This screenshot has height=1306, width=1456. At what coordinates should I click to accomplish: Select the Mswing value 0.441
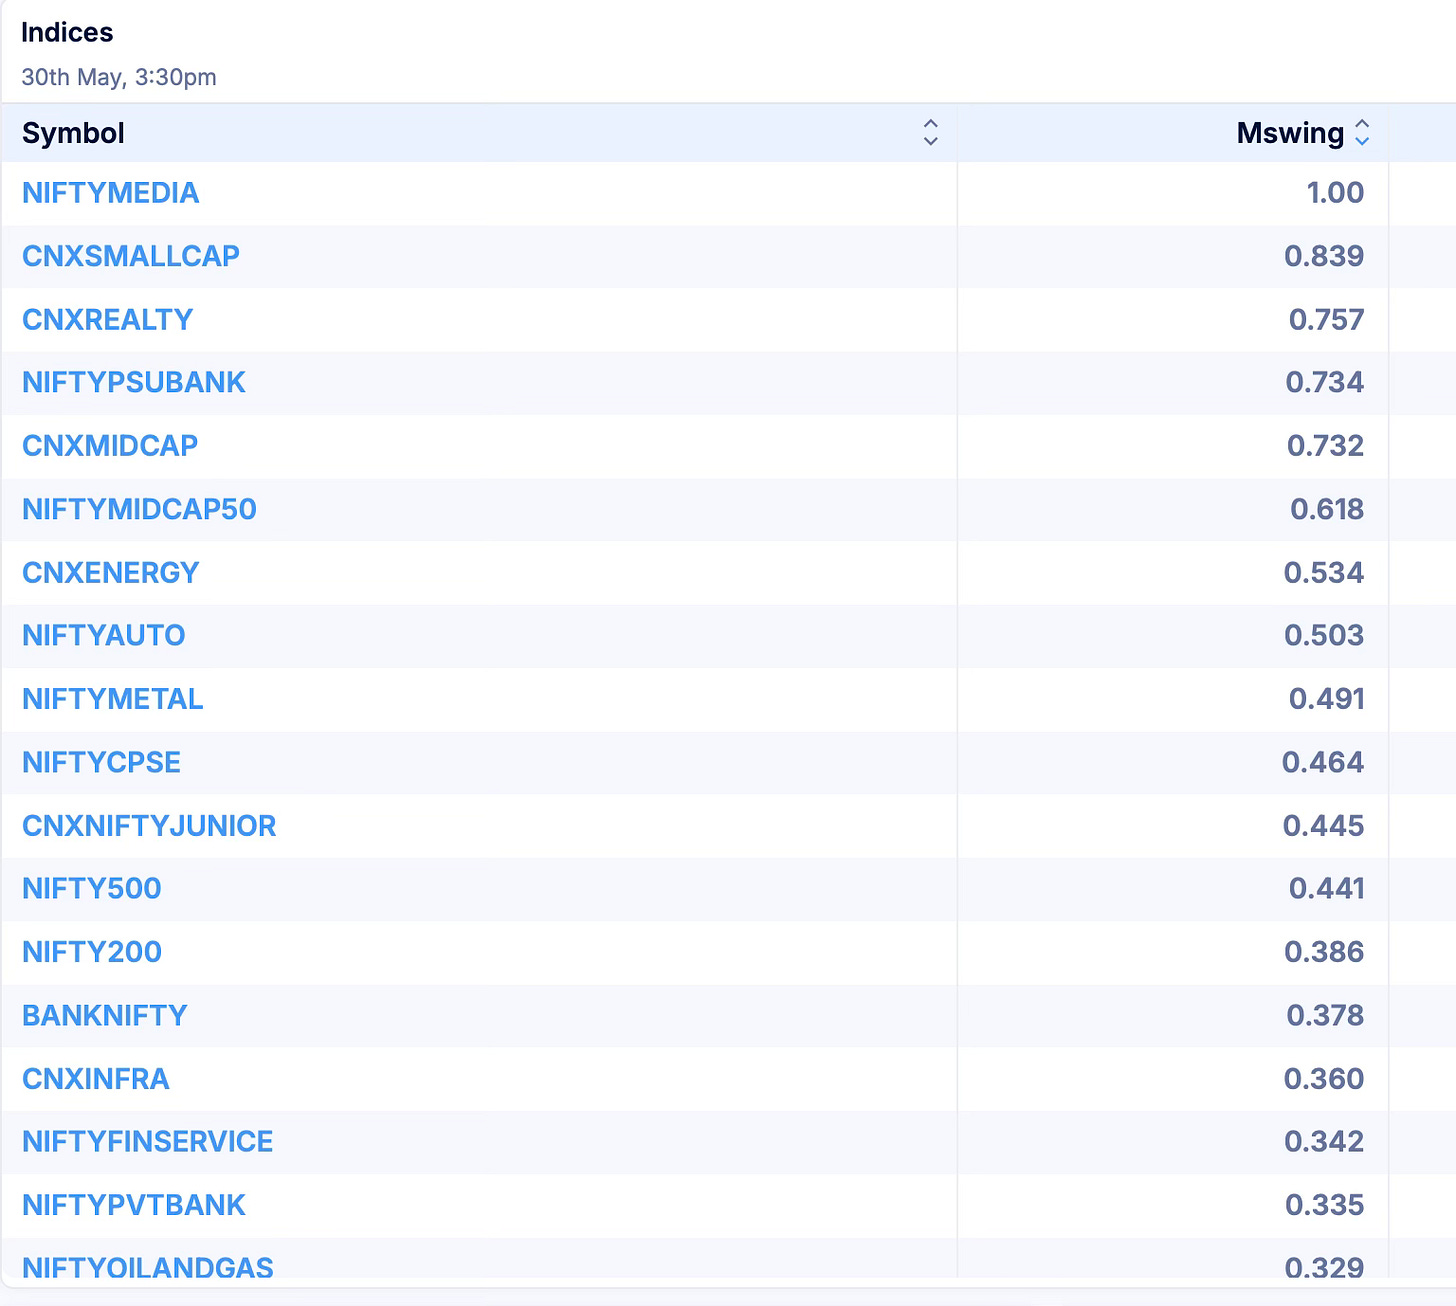coord(1327,888)
